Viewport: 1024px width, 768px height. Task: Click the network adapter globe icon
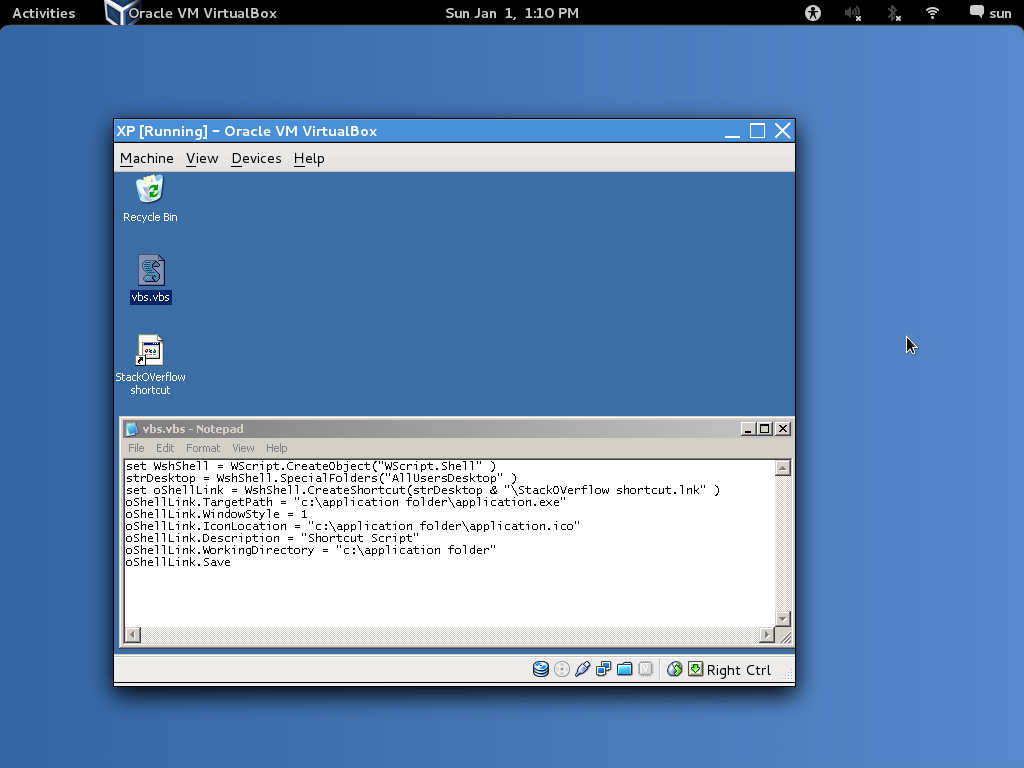(x=673, y=669)
